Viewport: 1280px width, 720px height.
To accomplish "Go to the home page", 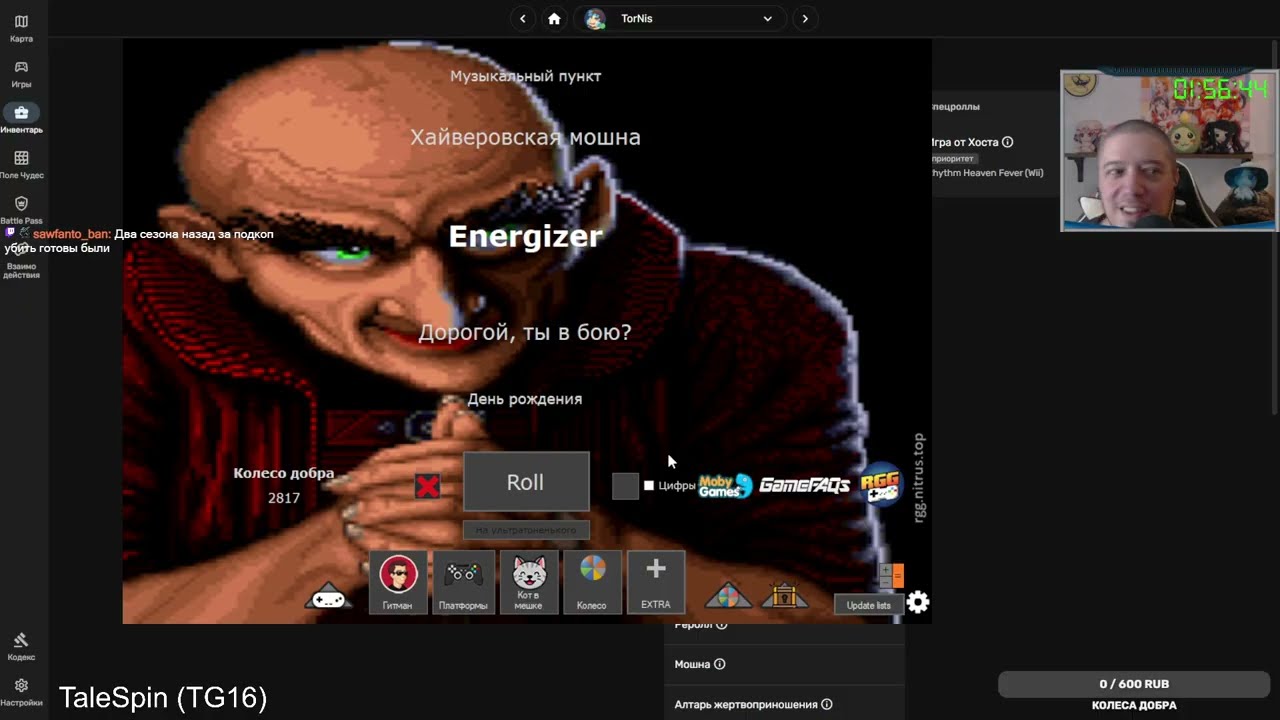I will (x=554, y=18).
